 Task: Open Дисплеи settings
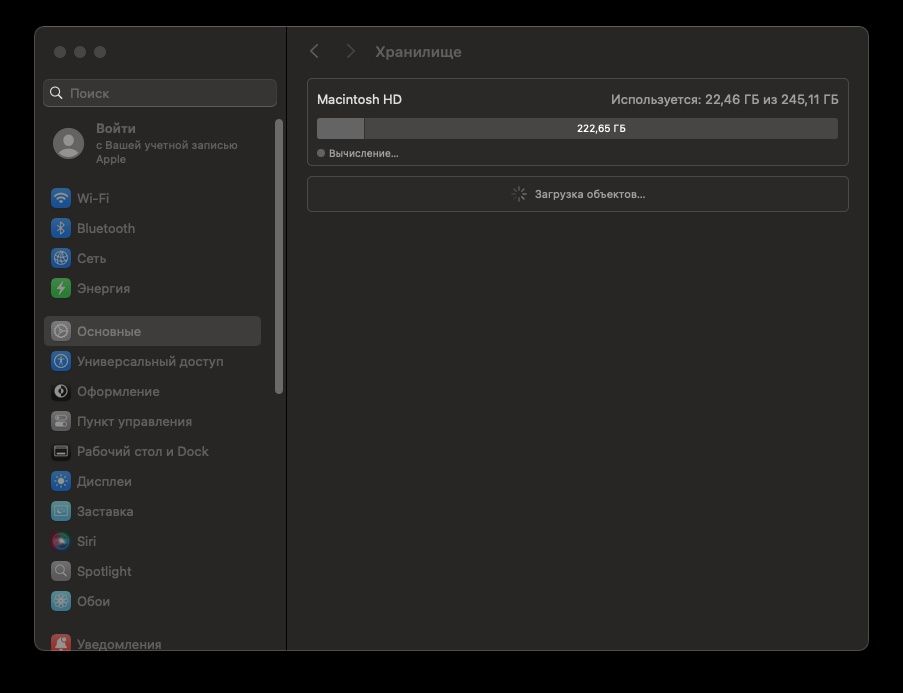tap(152, 481)
